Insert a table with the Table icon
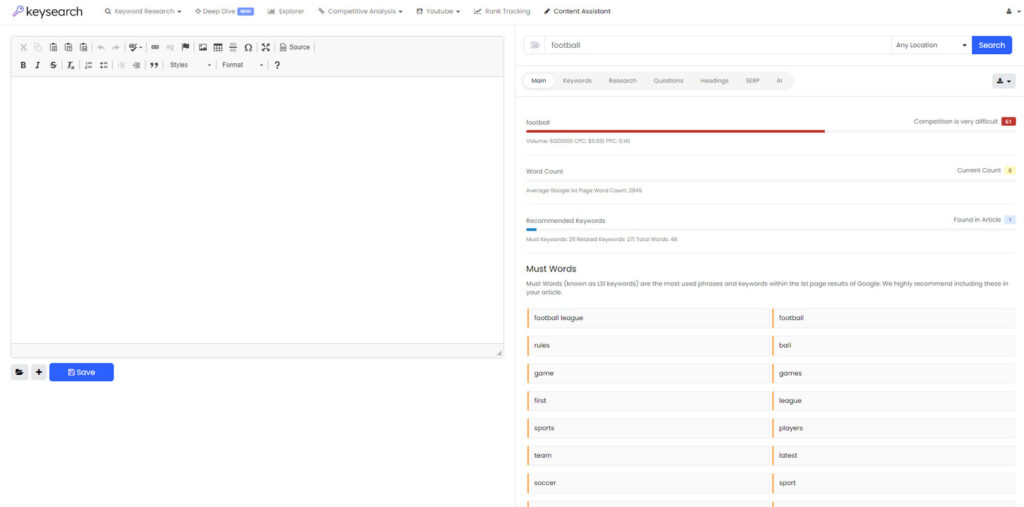Screen dimensions: 1024x507 click(218, 47)
